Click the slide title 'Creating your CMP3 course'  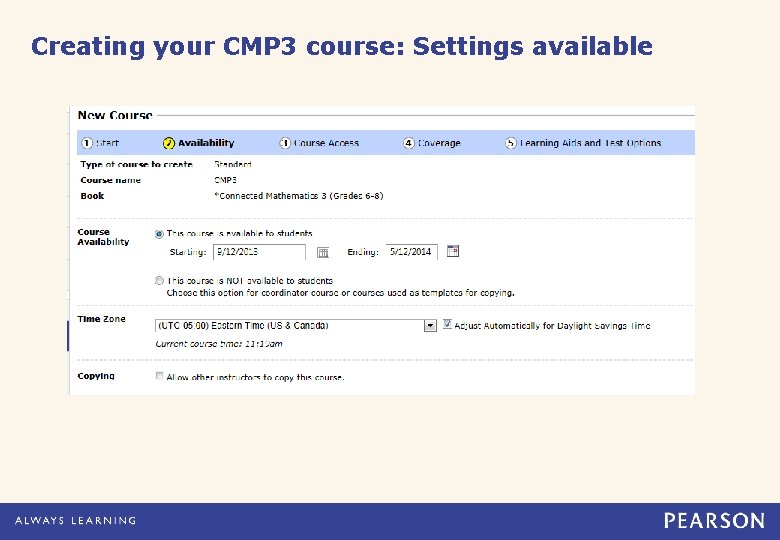click(342, 47)
